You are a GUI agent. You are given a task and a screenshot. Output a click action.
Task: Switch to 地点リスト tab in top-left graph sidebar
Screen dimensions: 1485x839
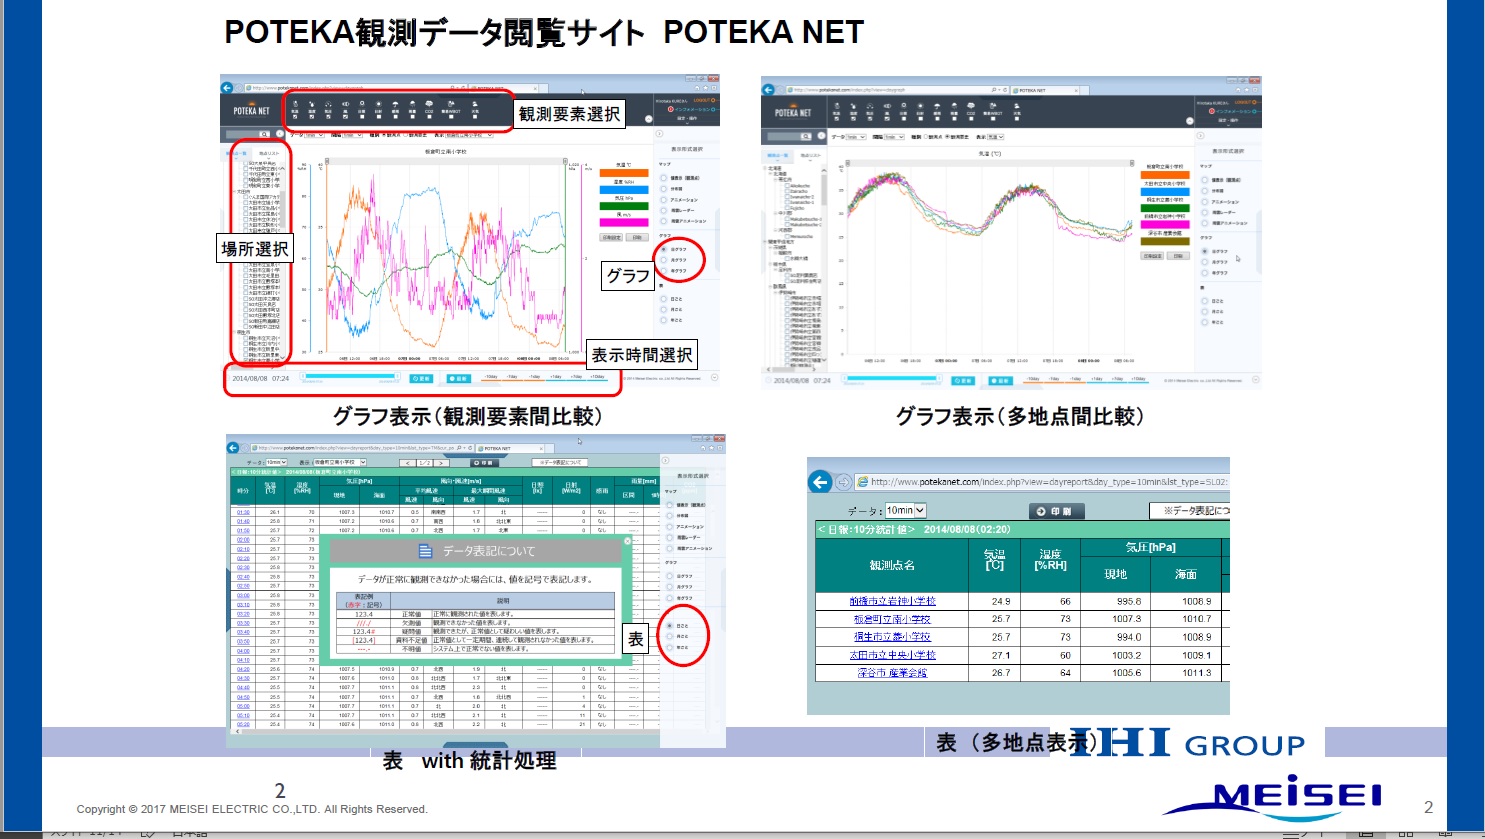point(269,154)
